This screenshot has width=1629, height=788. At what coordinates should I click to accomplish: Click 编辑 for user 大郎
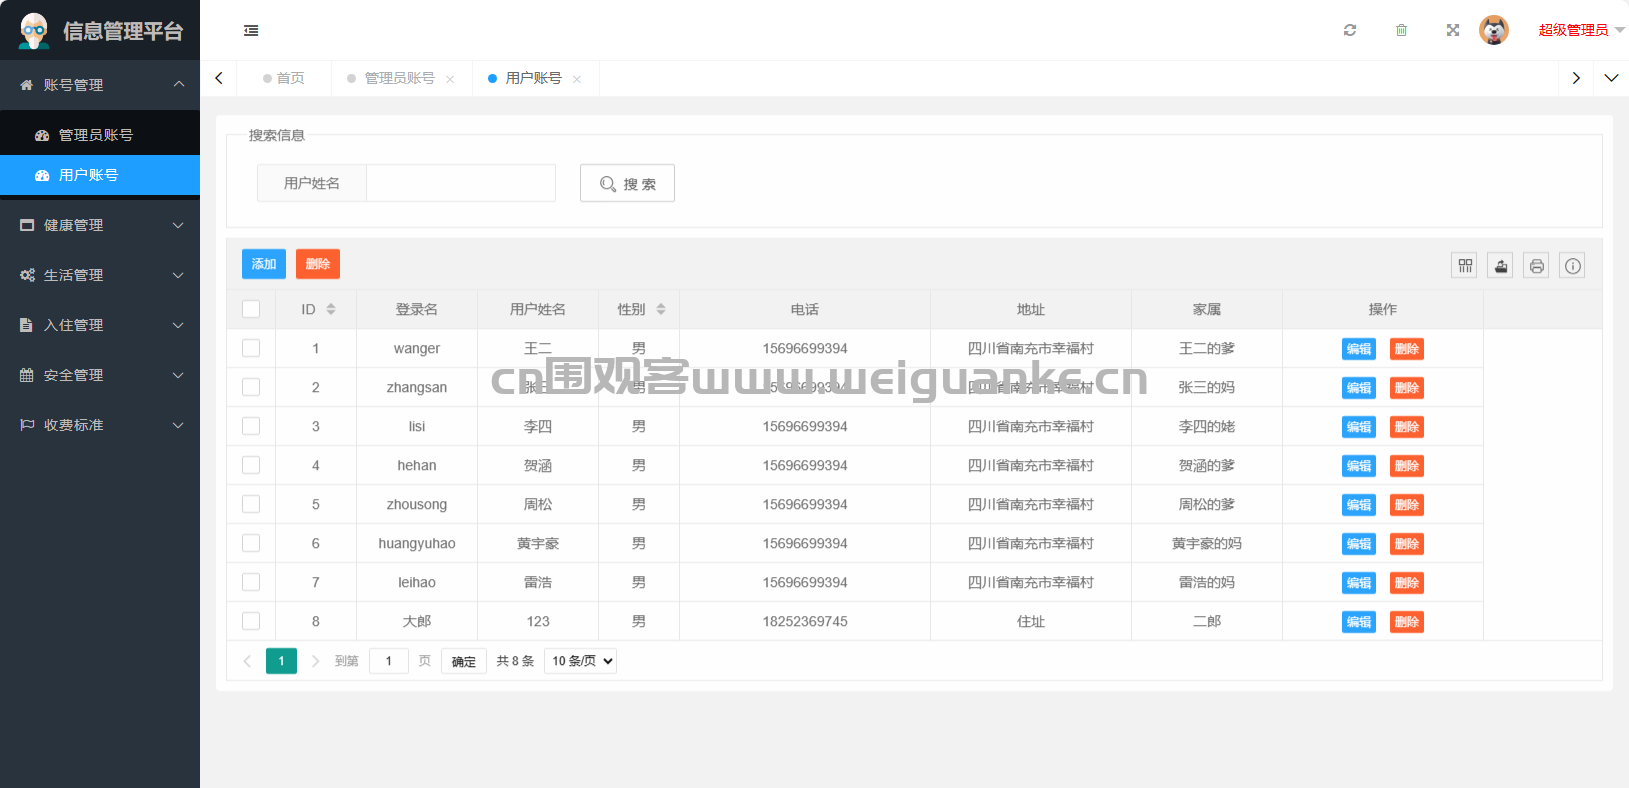click(1359, 622)
